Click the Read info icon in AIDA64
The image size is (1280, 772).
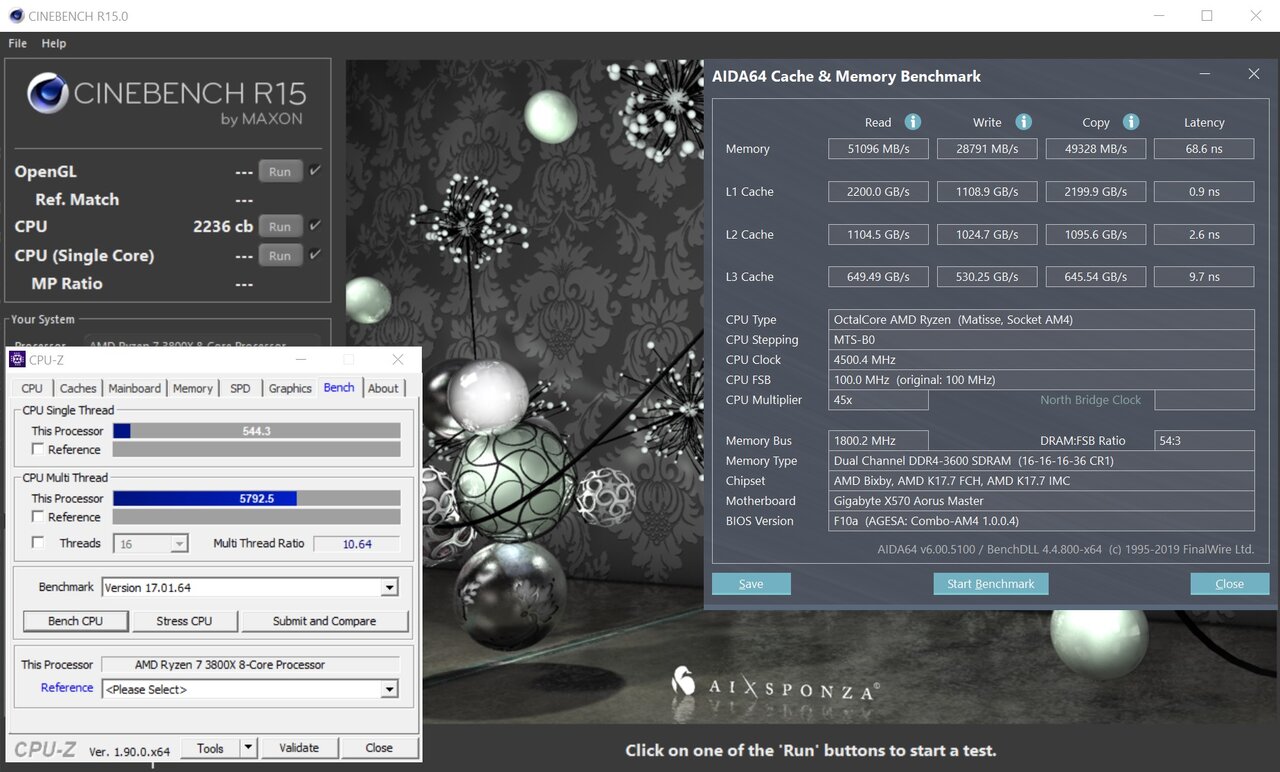point(912,122)
